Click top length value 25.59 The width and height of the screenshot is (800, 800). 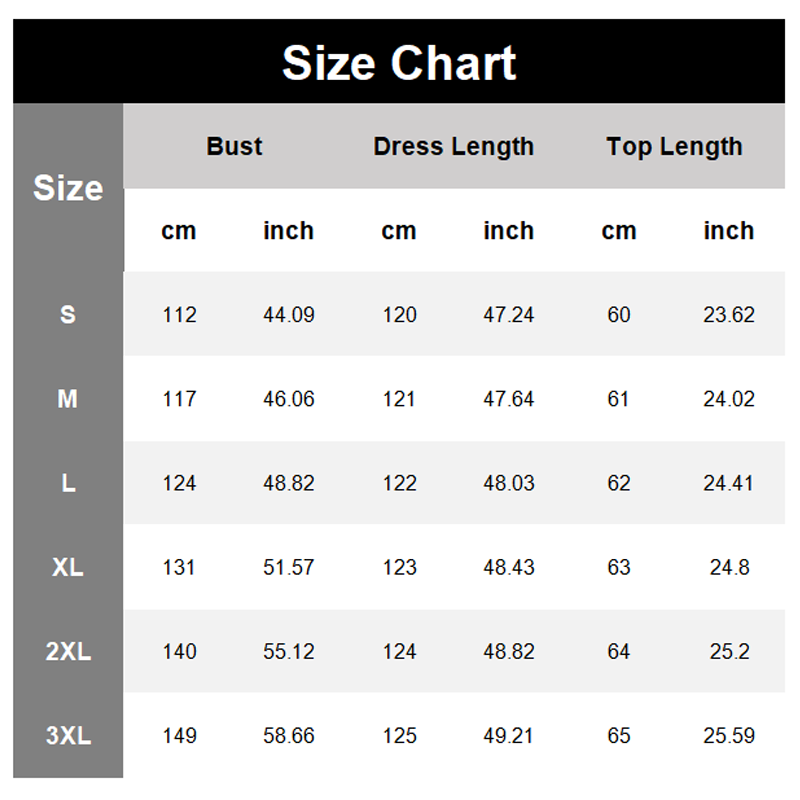point(728,735)
